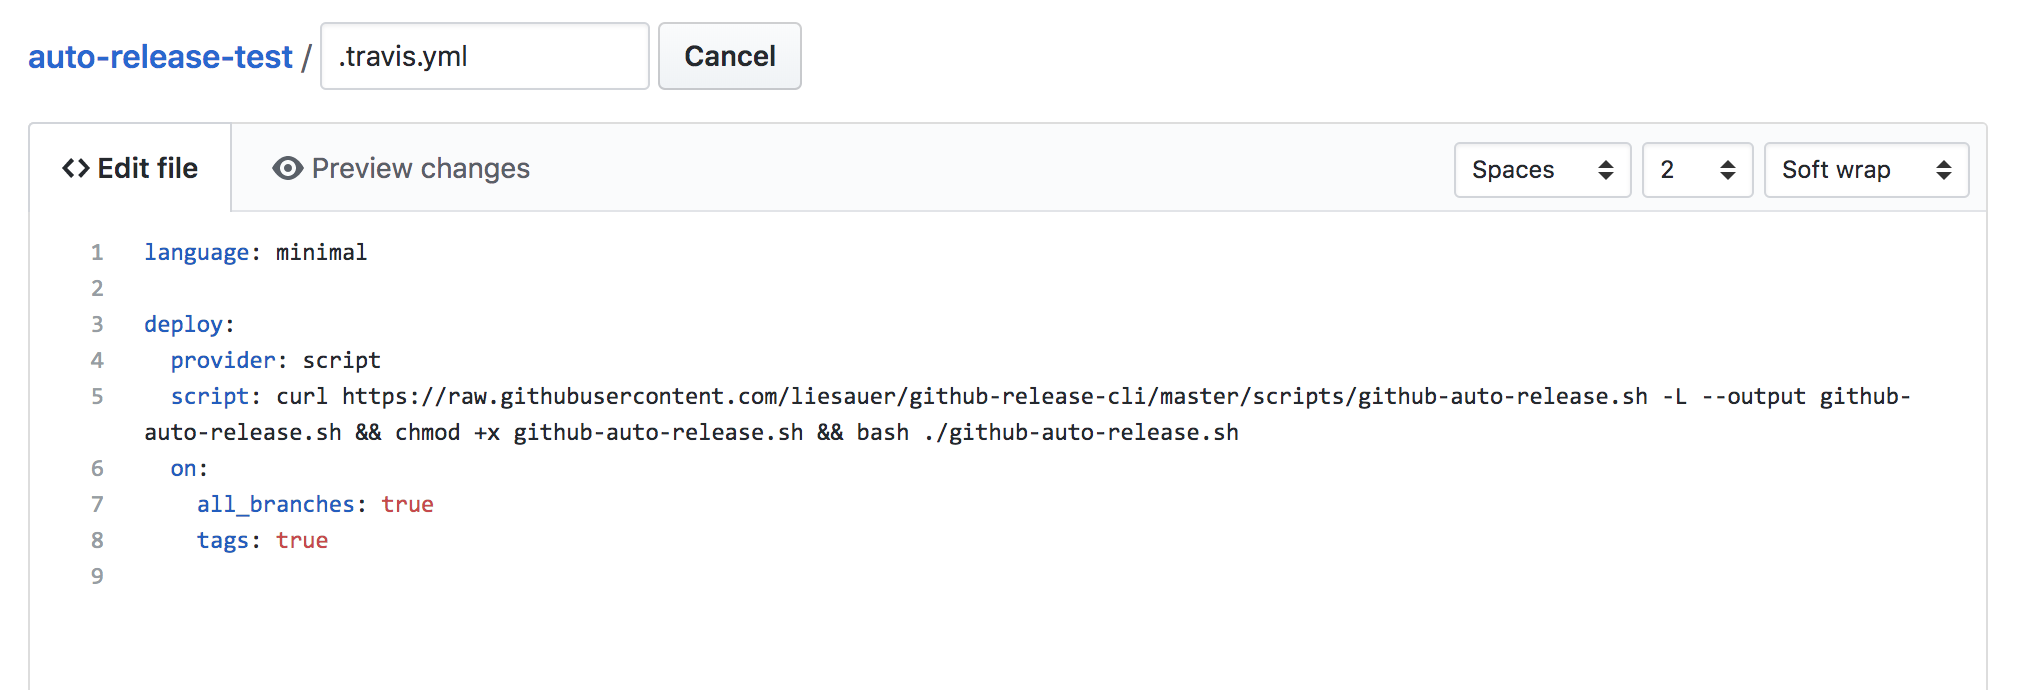This screenshot has width=2030, height=690.
Task: Click the eye icon beside Preview changes
Action: 287,168
